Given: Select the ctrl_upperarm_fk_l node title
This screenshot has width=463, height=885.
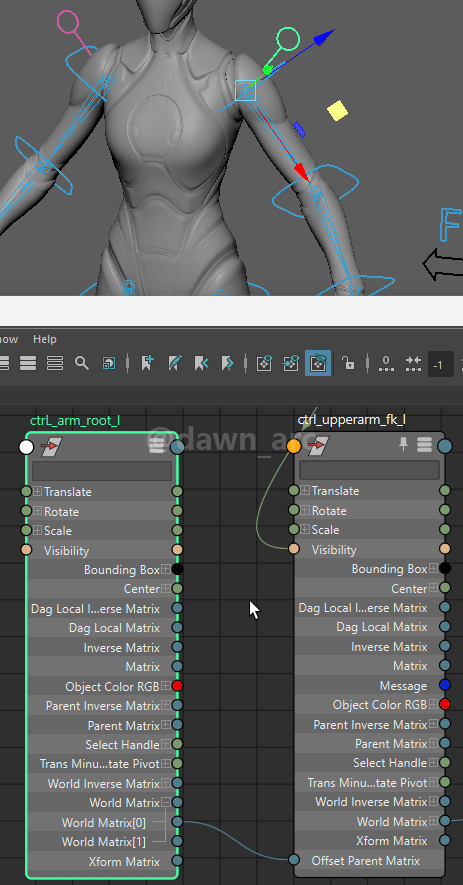Looking at the screenshot, I should tap(352, 420).
